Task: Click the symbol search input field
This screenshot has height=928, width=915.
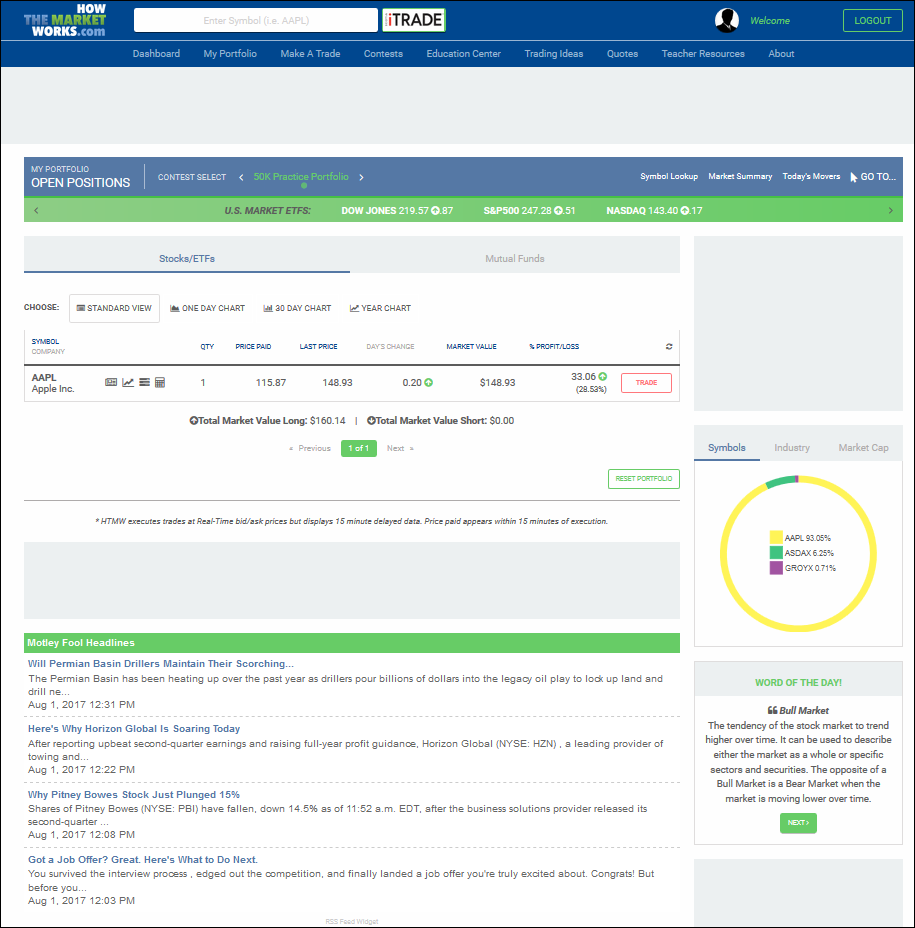Action: [x=256, y=20]
